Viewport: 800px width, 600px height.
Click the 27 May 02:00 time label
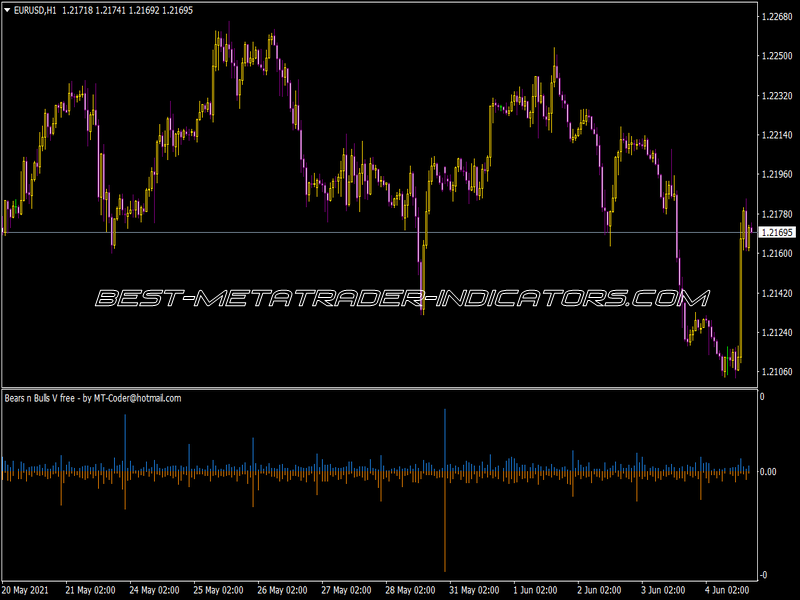[x=346, y=590]
